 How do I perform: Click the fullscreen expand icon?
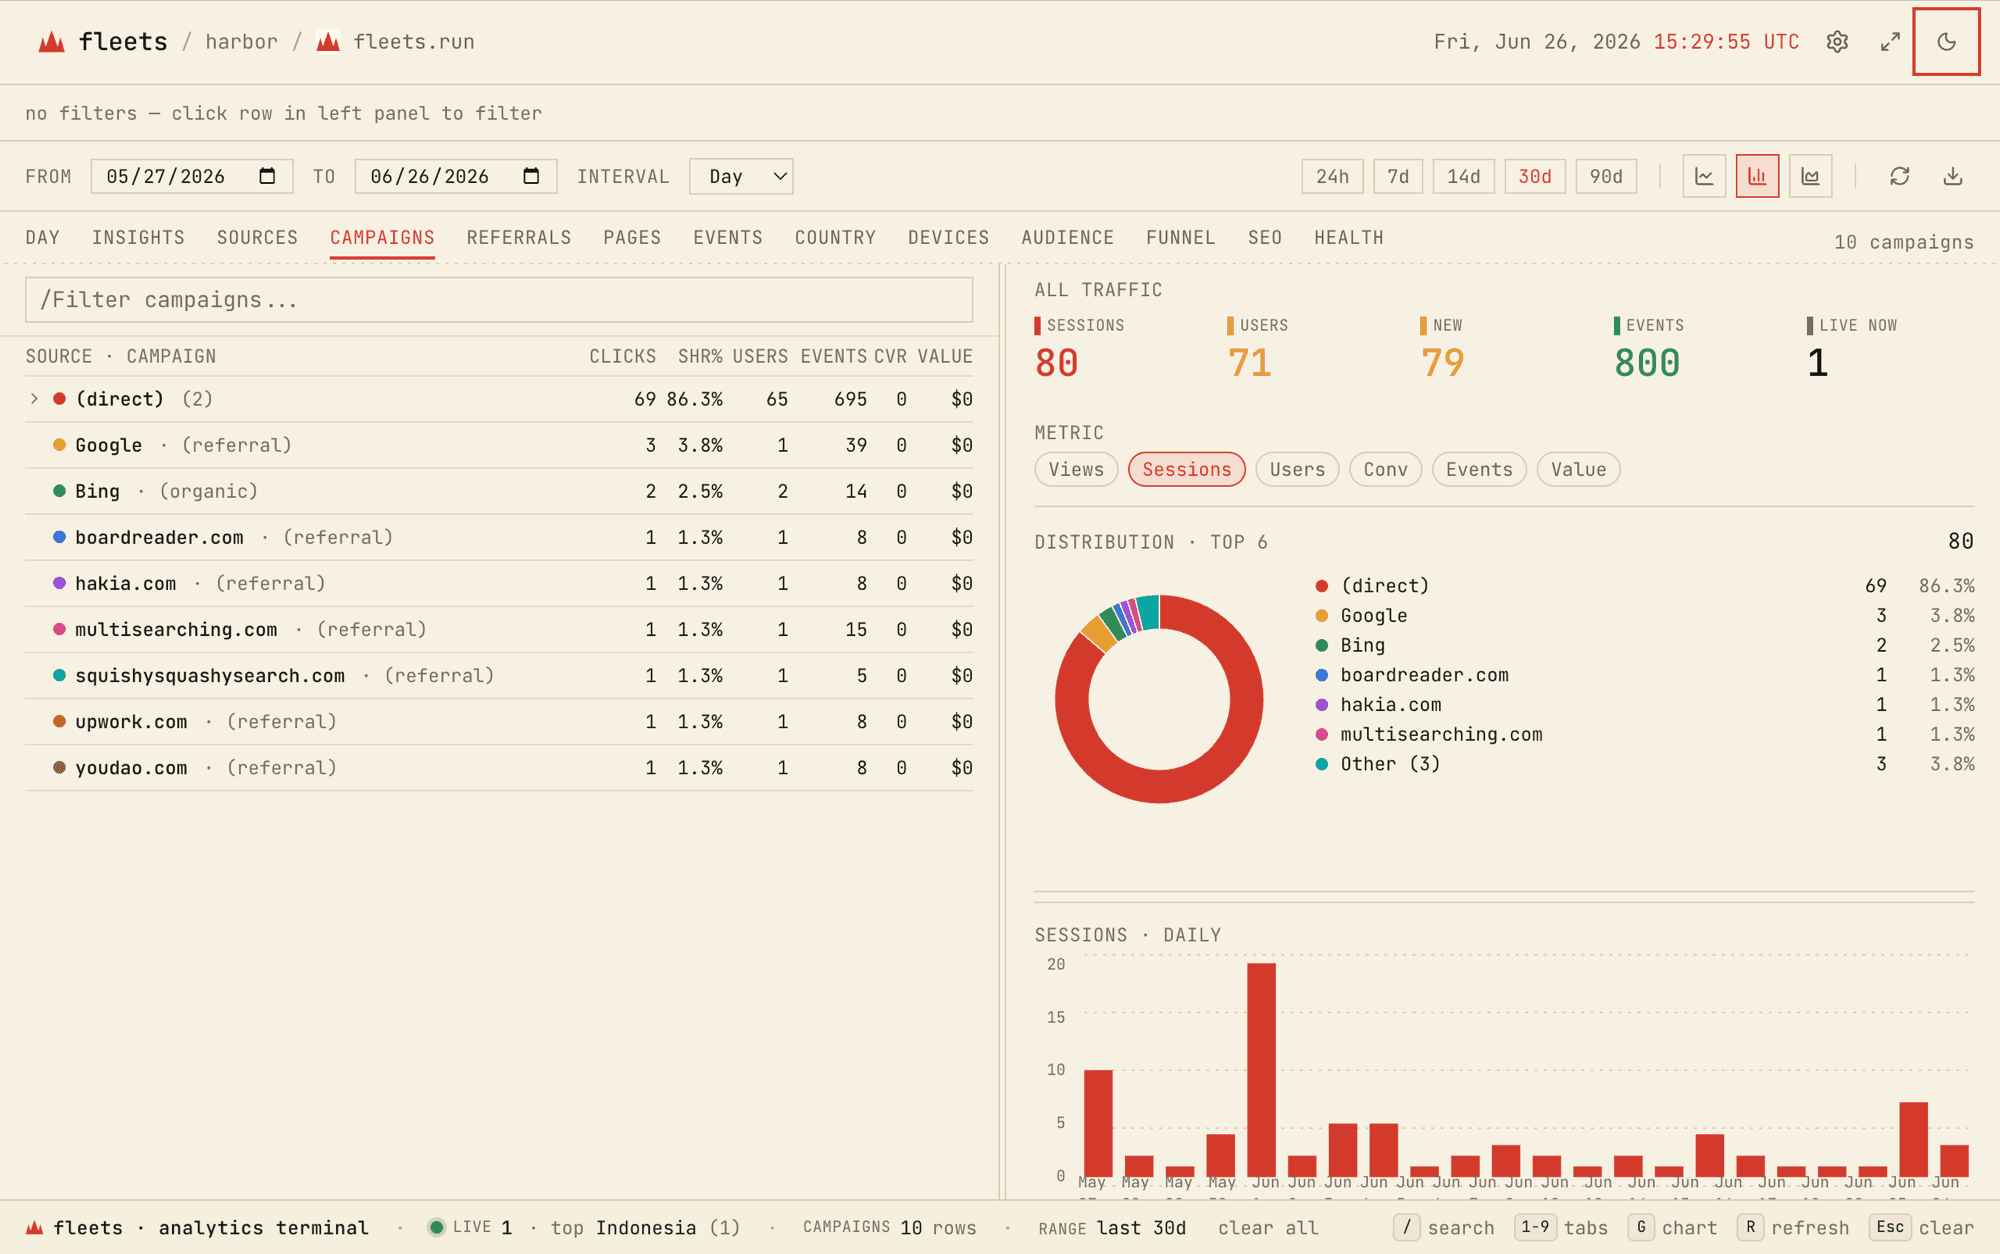click(1890, 42)
